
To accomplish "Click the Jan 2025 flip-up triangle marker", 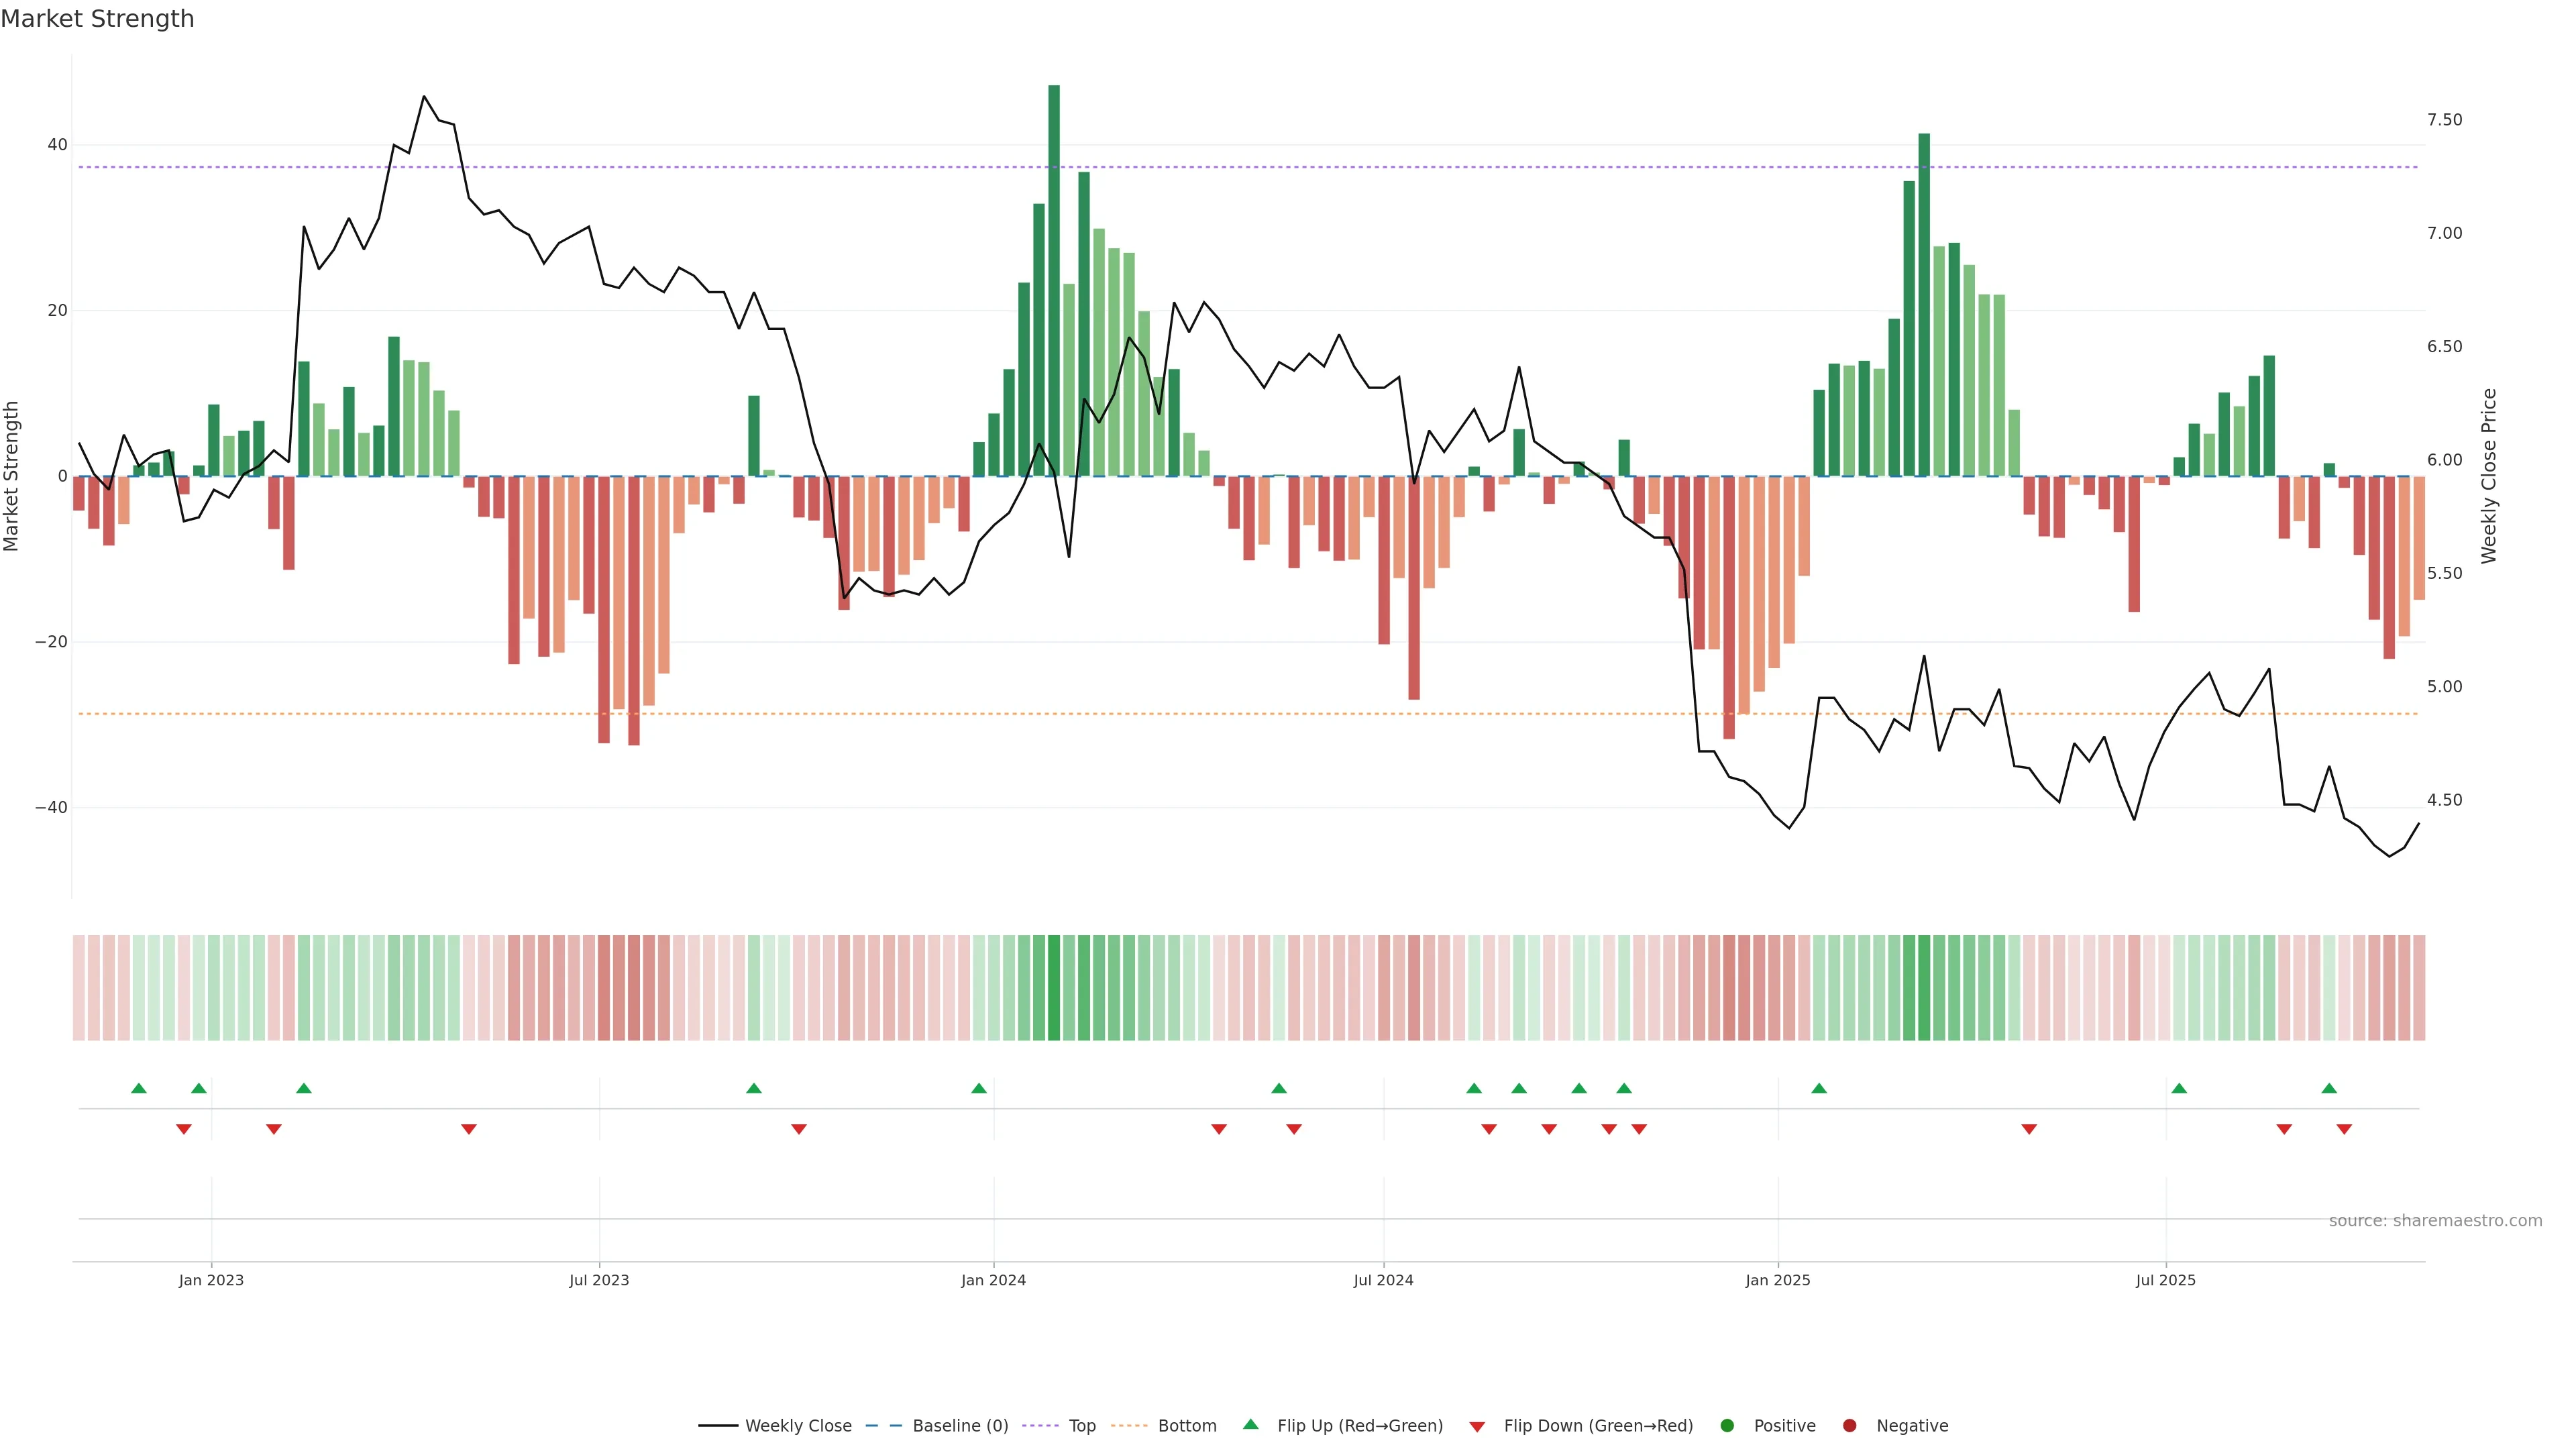I will coord(1819,1088).
